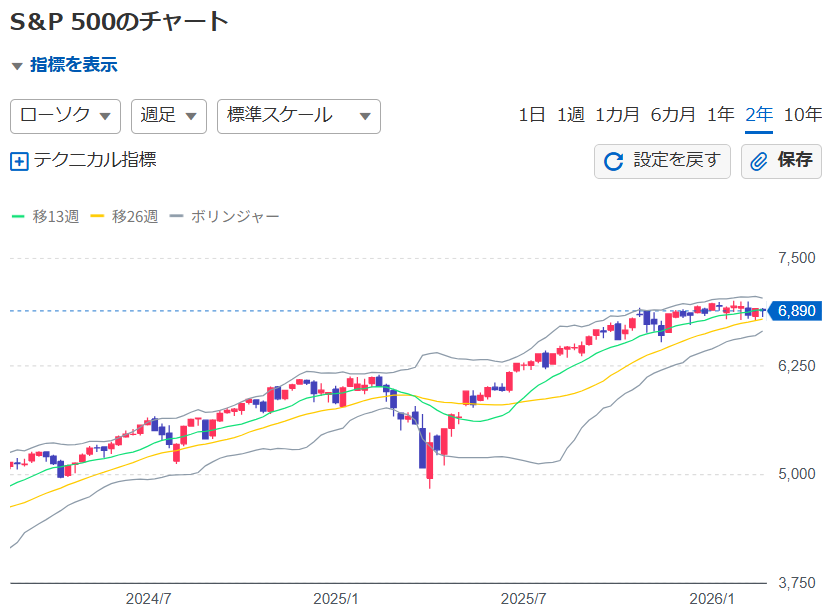Click the plus icon beside テクニカル指標
Screen dimensions: 832x613
point(19,161)
